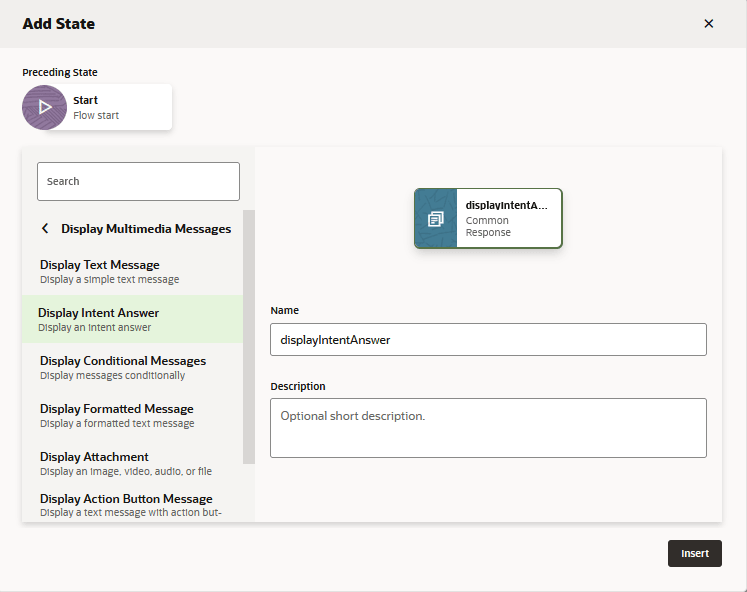747x592 pixels.
Task: Click the Search templates field
Action: [138, 181]
